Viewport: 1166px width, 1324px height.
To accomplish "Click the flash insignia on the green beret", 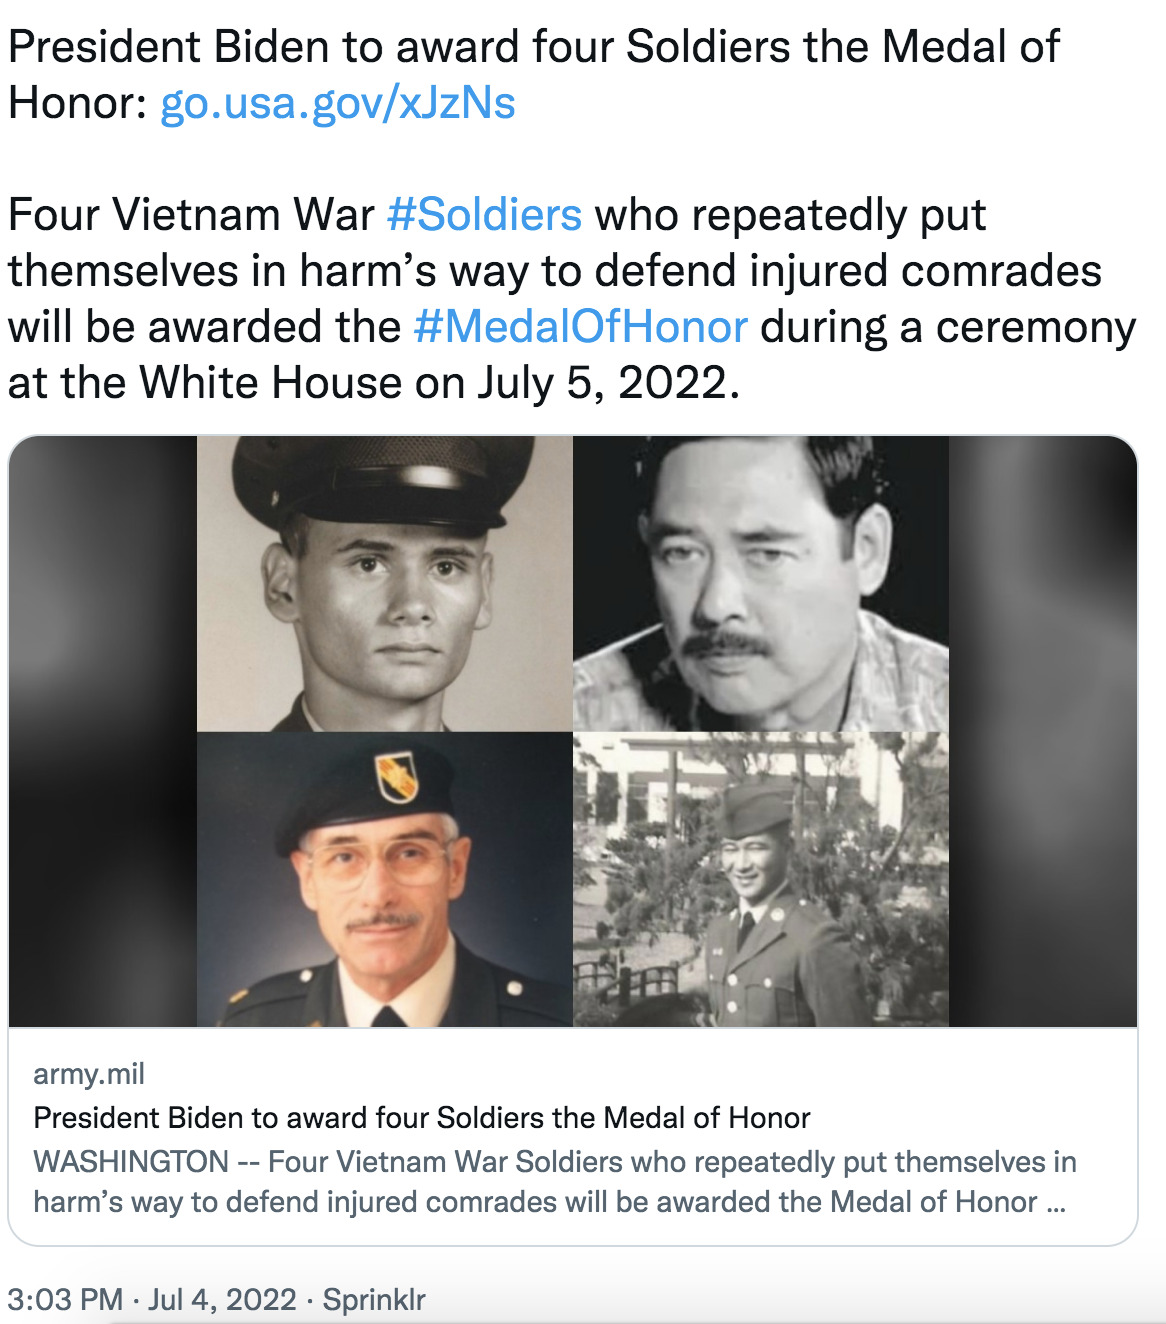I will pyautogui.click(x=396, y=777).
